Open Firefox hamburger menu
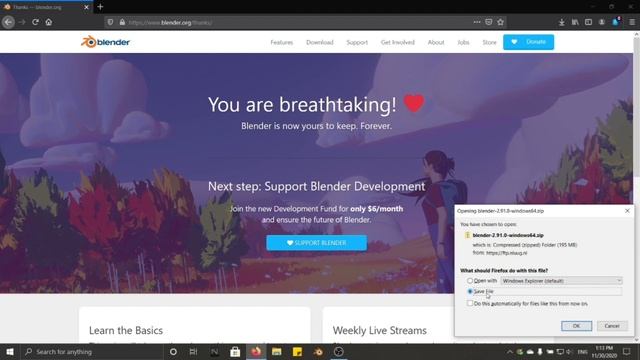Viewport: 640px width, 360px height. point(632,22)
